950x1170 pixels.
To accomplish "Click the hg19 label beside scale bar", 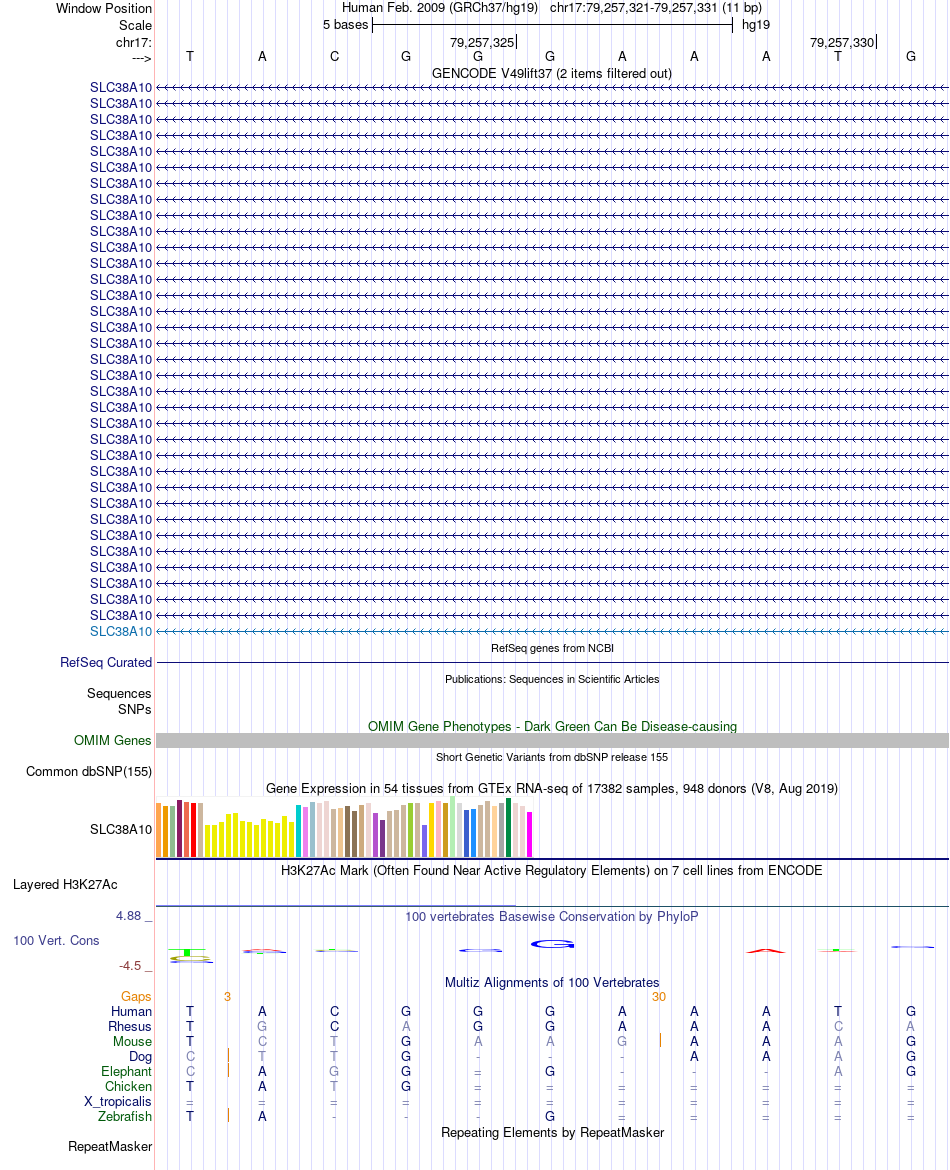I will 756,25.
